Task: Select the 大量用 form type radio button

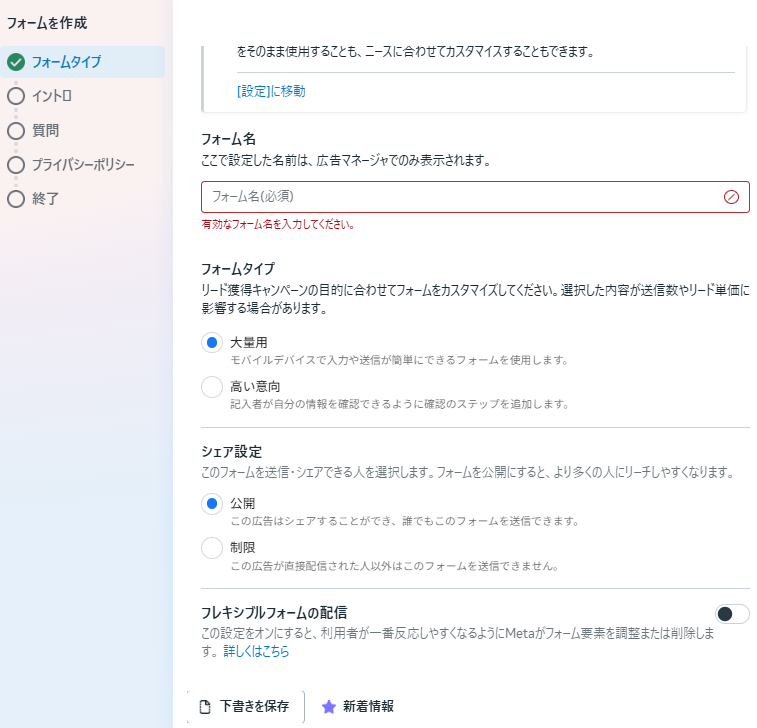Action: click(x=212, y=343)
